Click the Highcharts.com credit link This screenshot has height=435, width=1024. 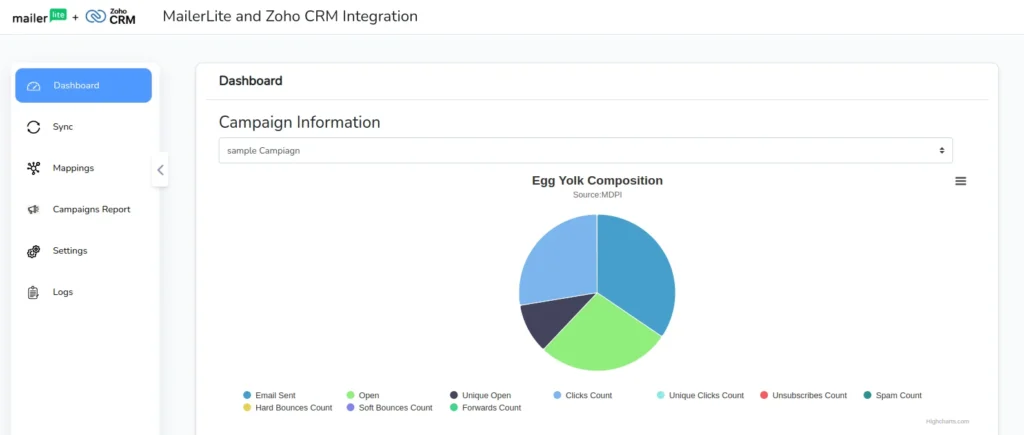click(947, 422)
